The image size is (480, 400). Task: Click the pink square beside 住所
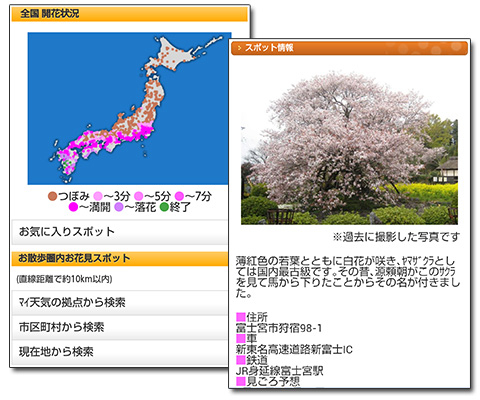click(x=241, y=317)
